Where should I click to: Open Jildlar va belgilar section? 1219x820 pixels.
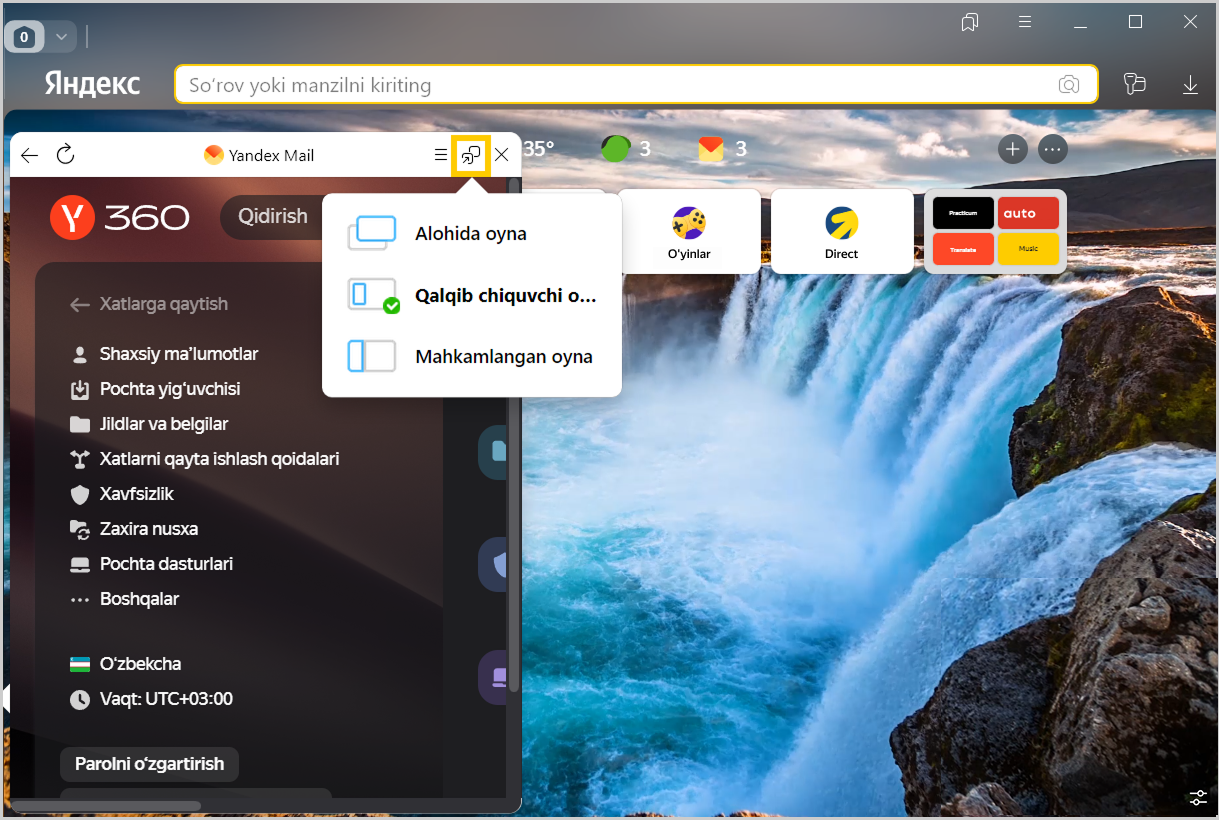[163, 424]
